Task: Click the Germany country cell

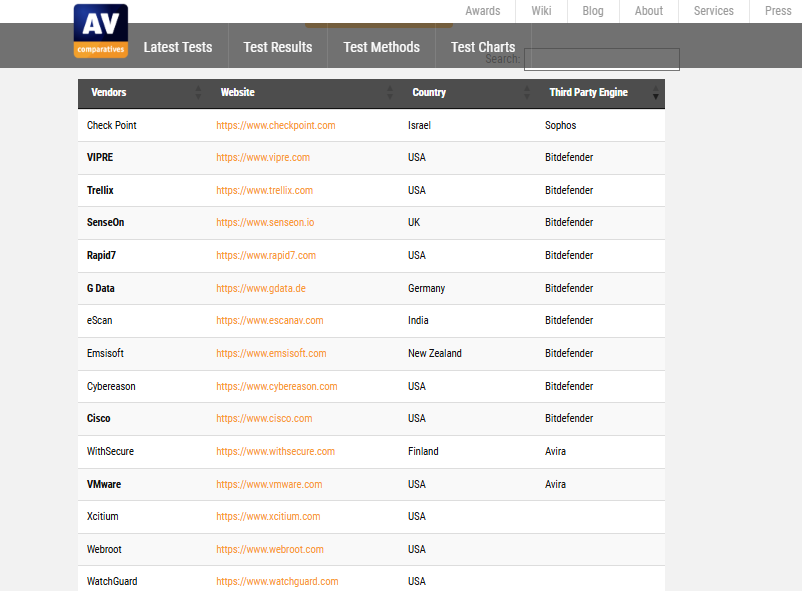Action: (427, 289)
